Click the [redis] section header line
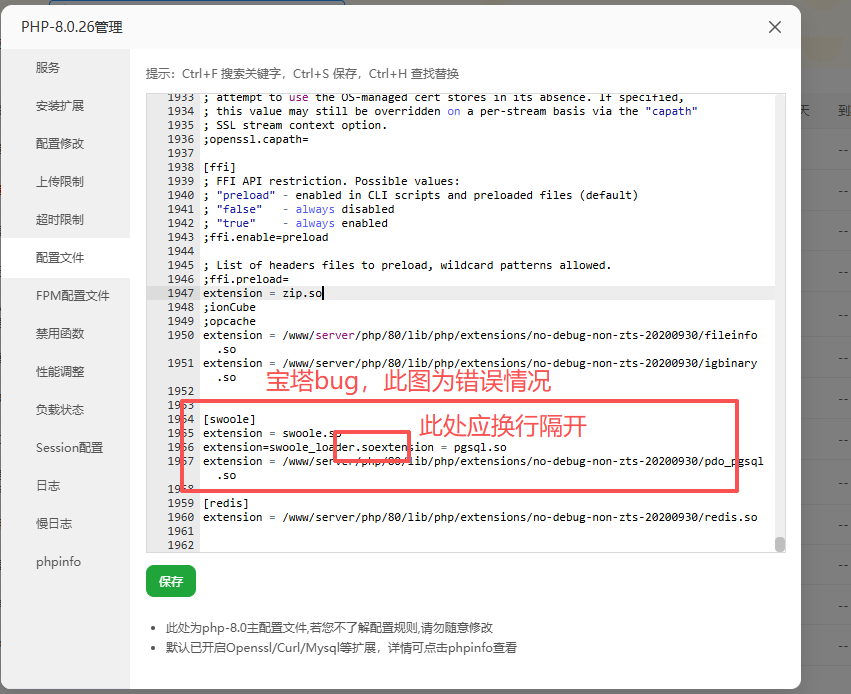The height and width of the screenshot is (694, 851). coord(225,503)
